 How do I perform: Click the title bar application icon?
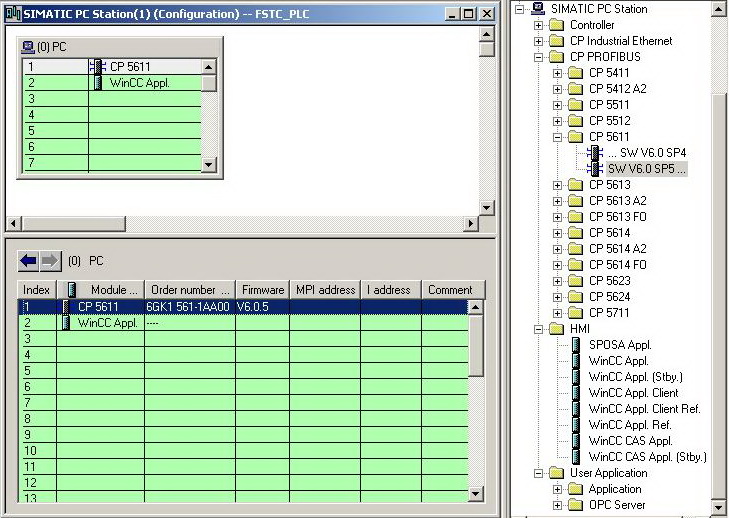pos(13,14)
